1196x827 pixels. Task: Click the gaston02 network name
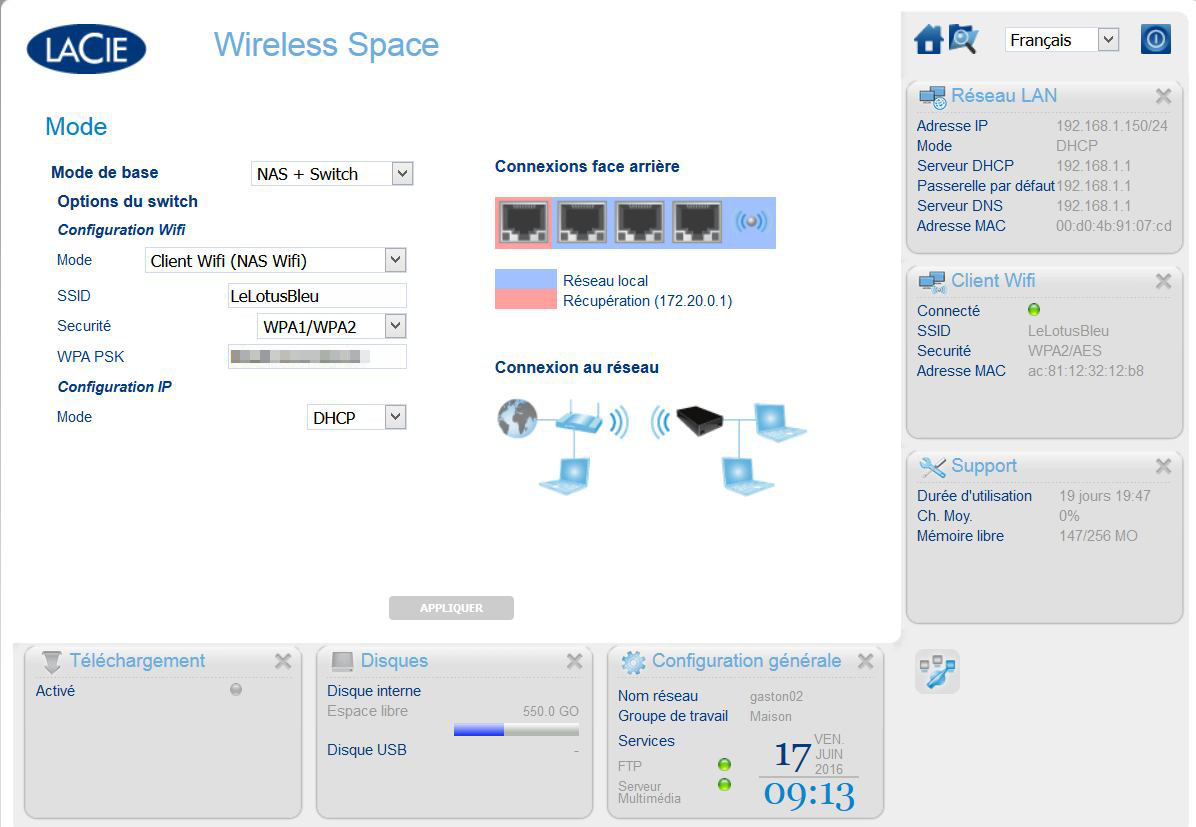pos(776,697)
